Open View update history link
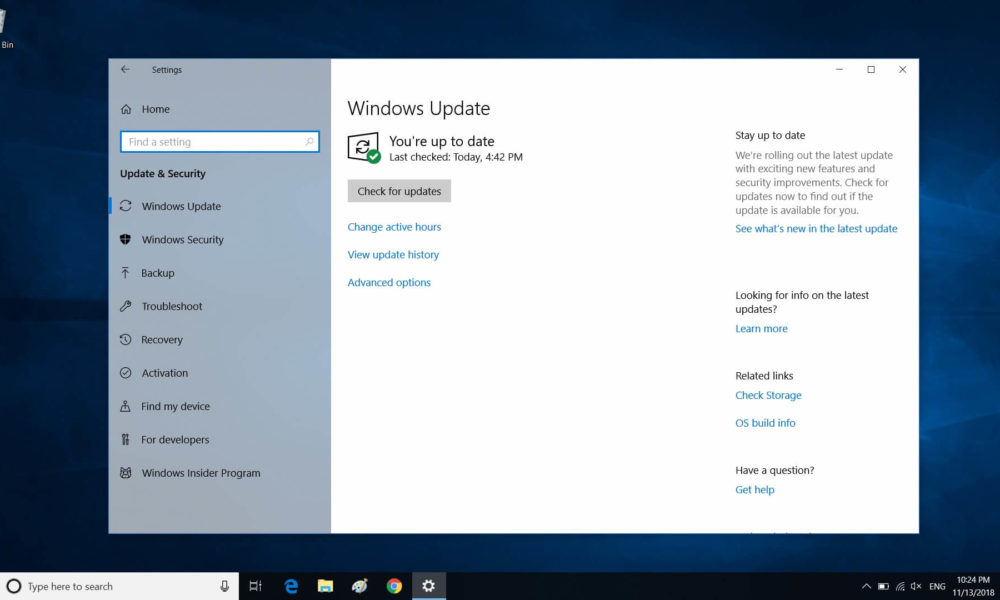1000x600 pixels. coord(393,254)
